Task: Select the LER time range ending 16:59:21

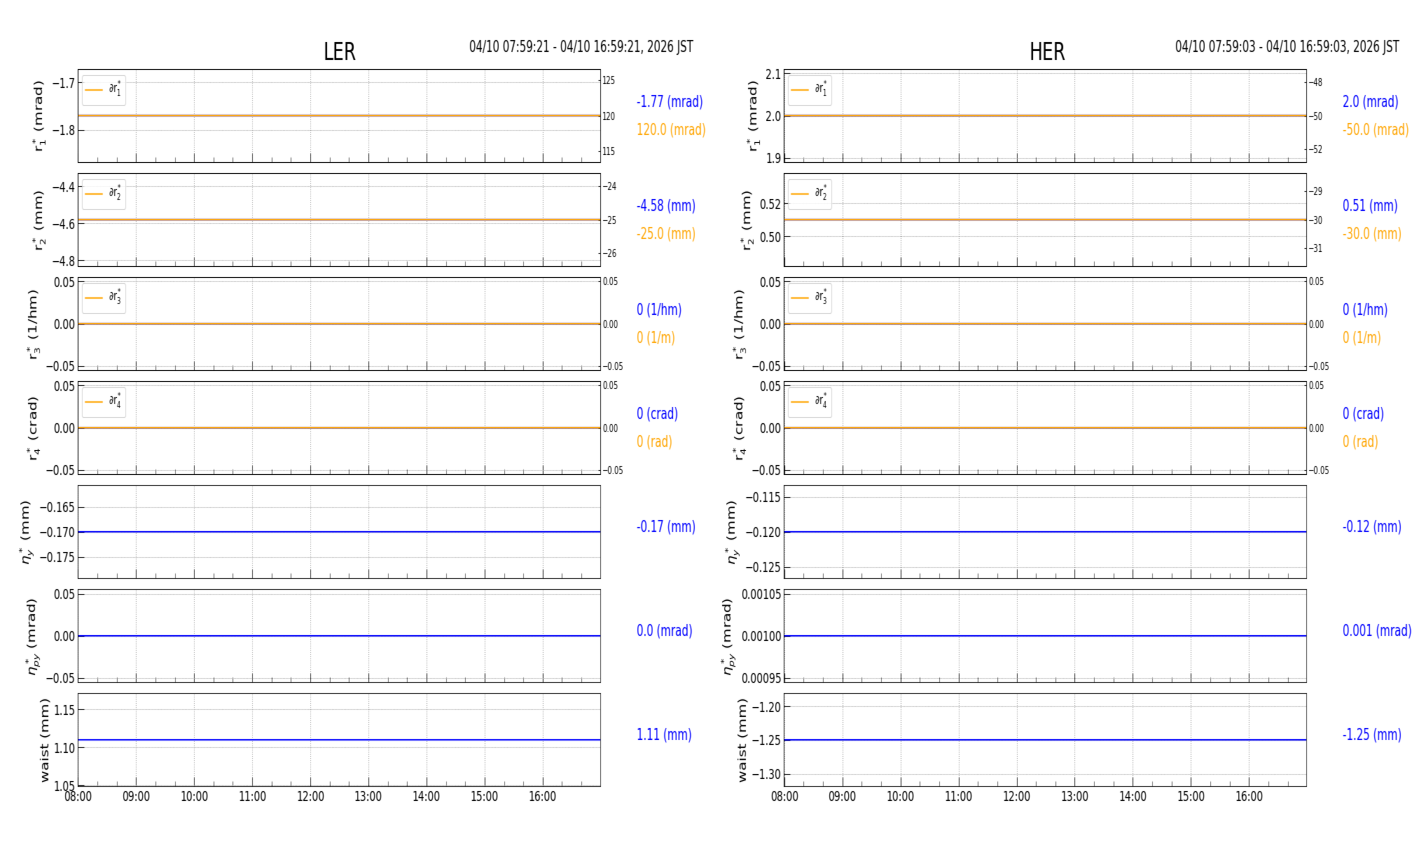Action: click(x=581, y=47)
